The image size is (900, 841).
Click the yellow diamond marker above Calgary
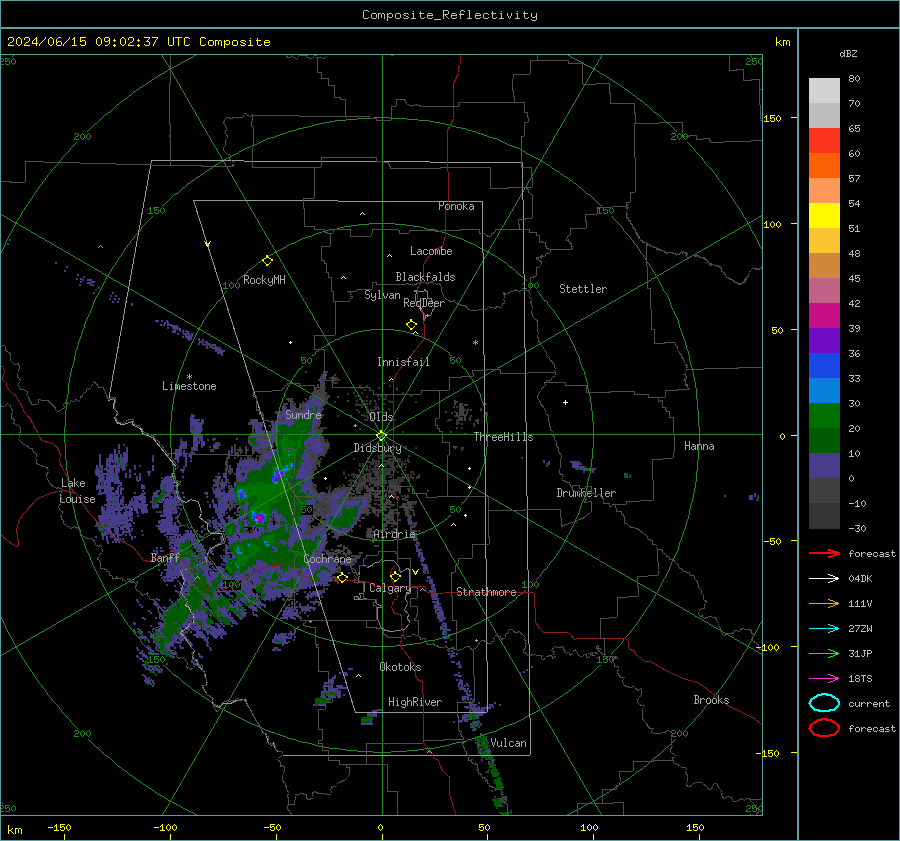pyautogui.click(x=395, y=576)
